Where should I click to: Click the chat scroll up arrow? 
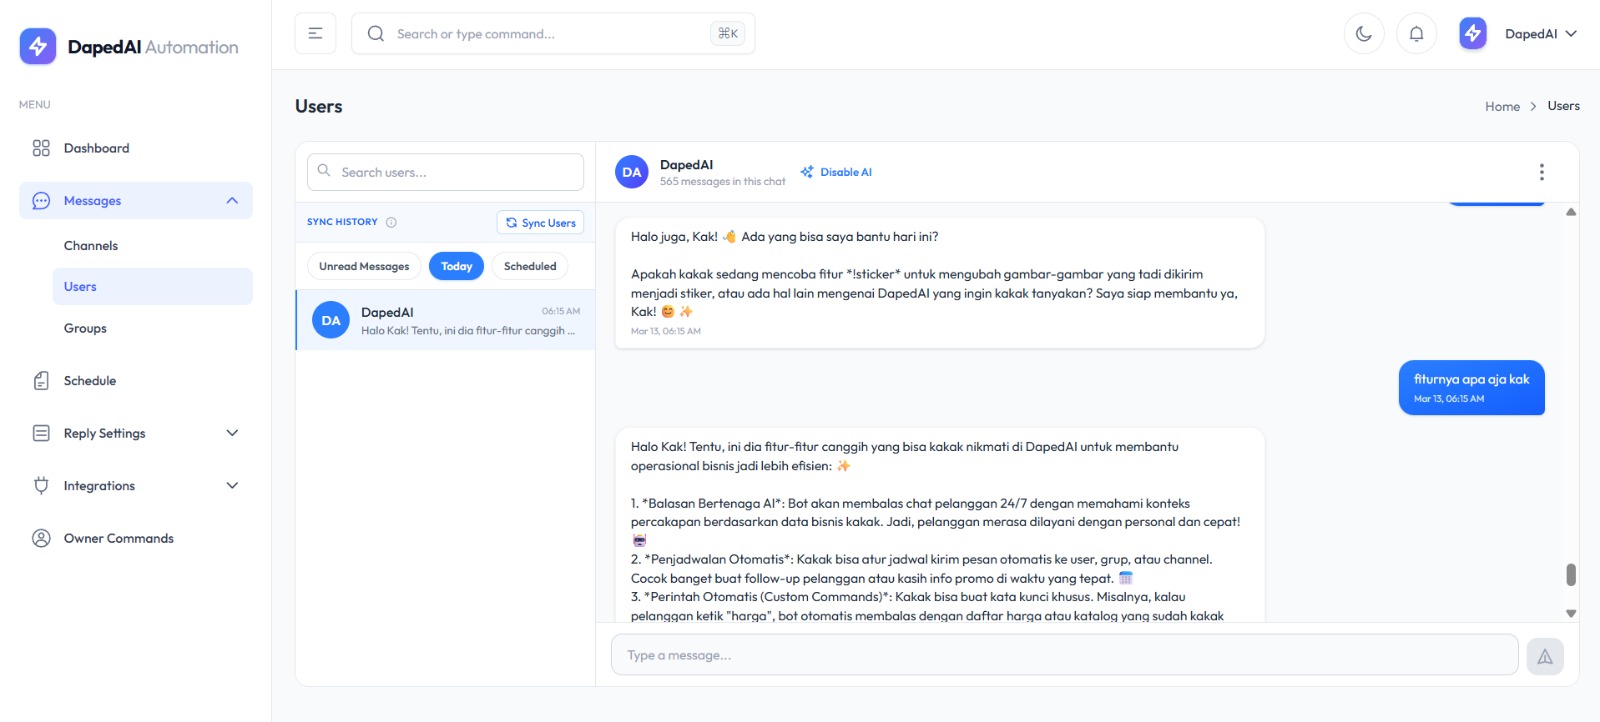click(1571, 212)
